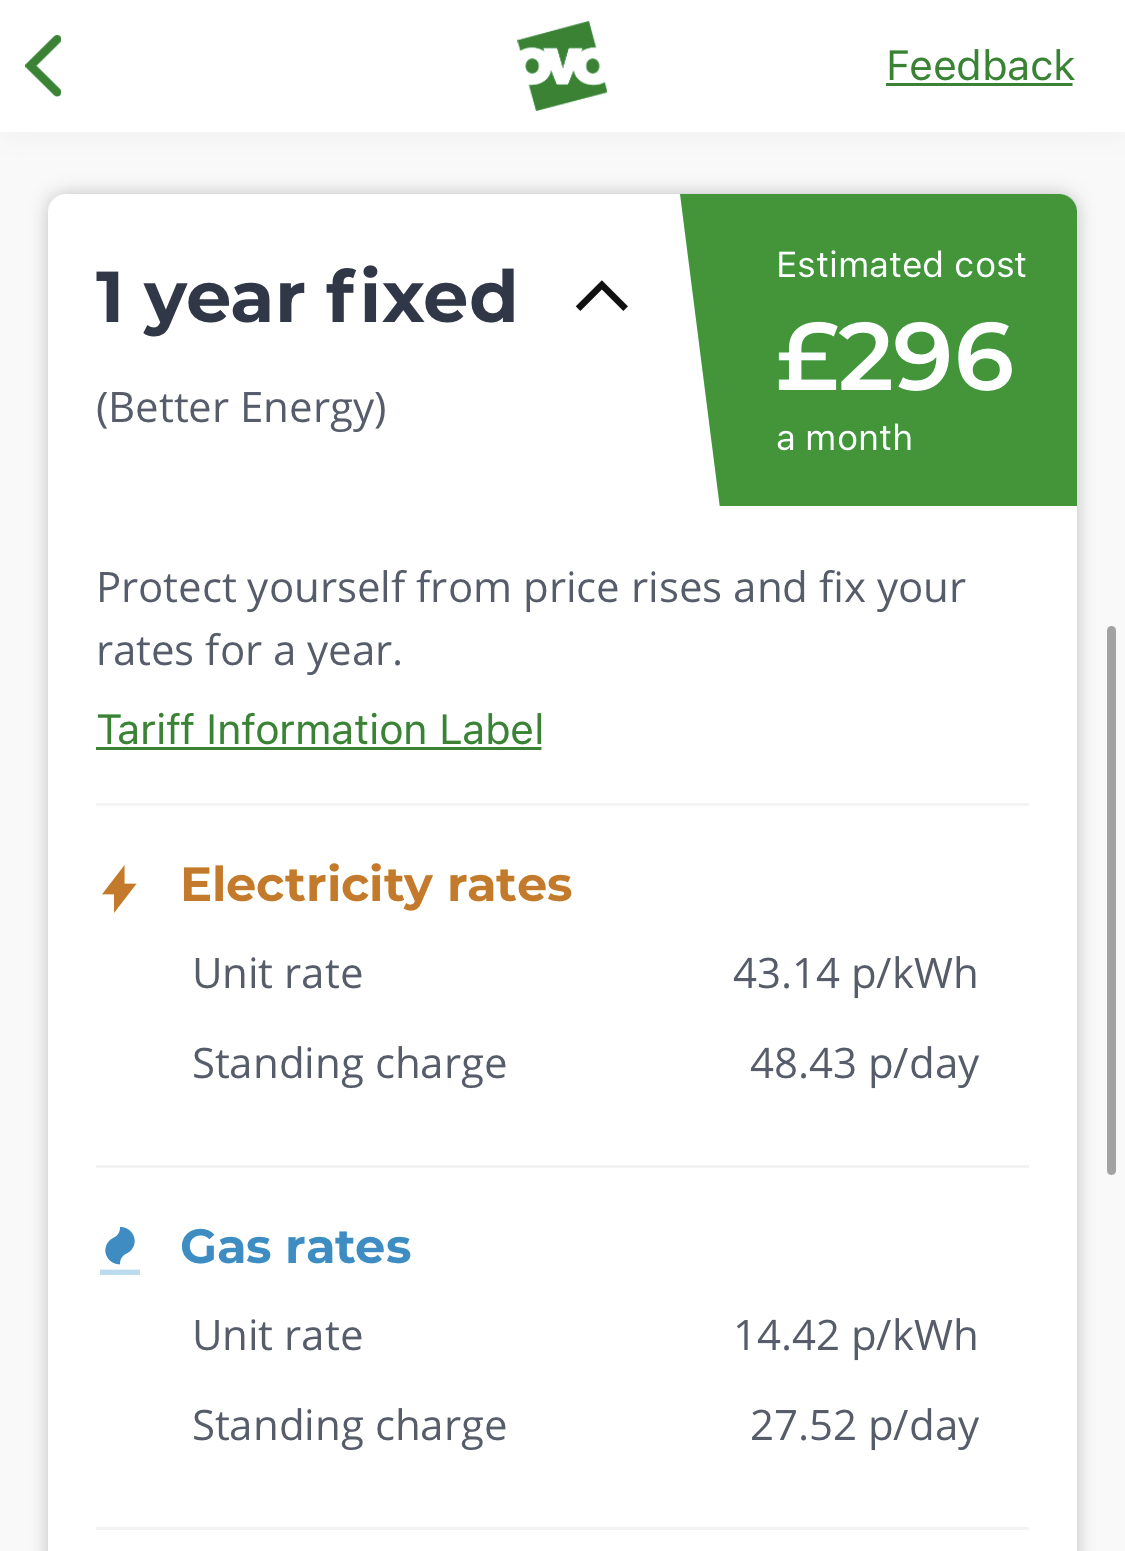This screenshot has width=1125, height=1551.
Task: Tap the Estimated cost £296 green panel
Action: (880, 350)
